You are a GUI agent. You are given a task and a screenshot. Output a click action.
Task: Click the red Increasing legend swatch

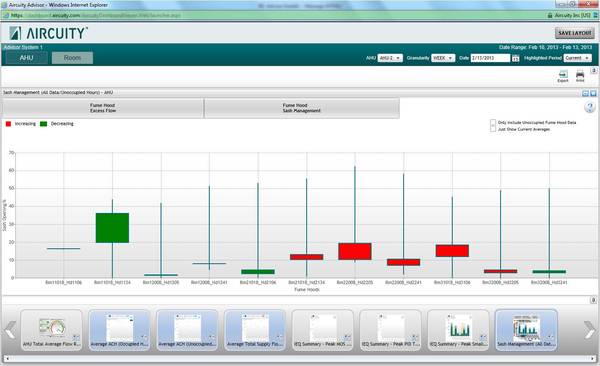(x=8, y=124)
